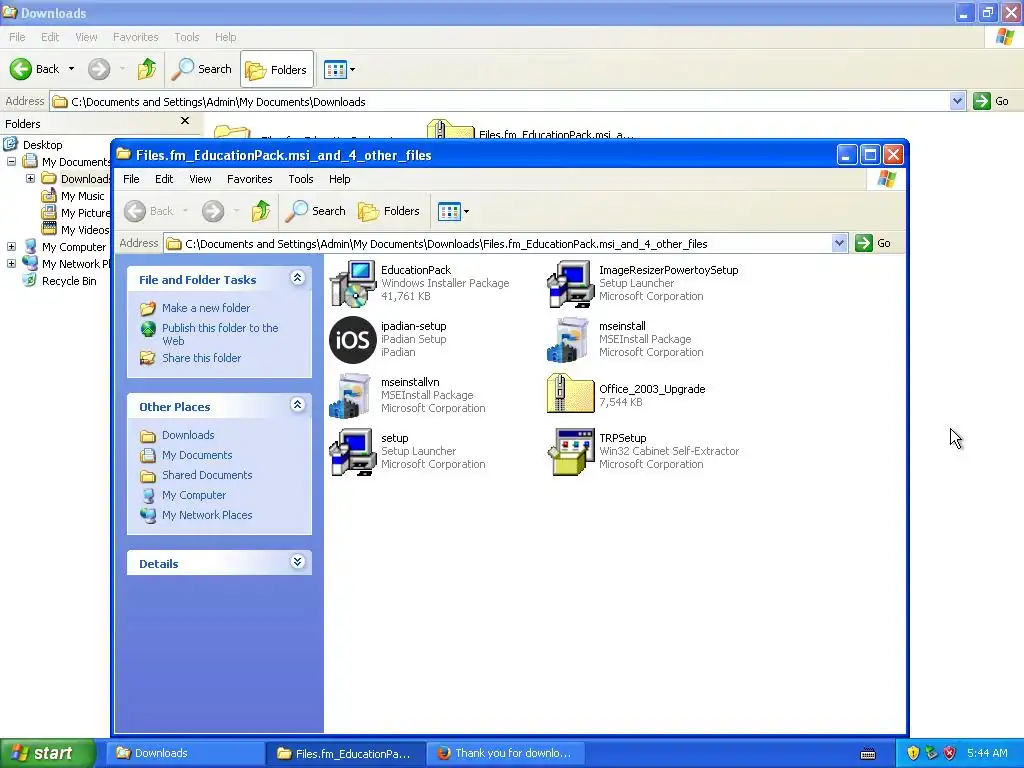Expand the Details panel
Viewport: 1024px width, 768px height.
point(297,562)
